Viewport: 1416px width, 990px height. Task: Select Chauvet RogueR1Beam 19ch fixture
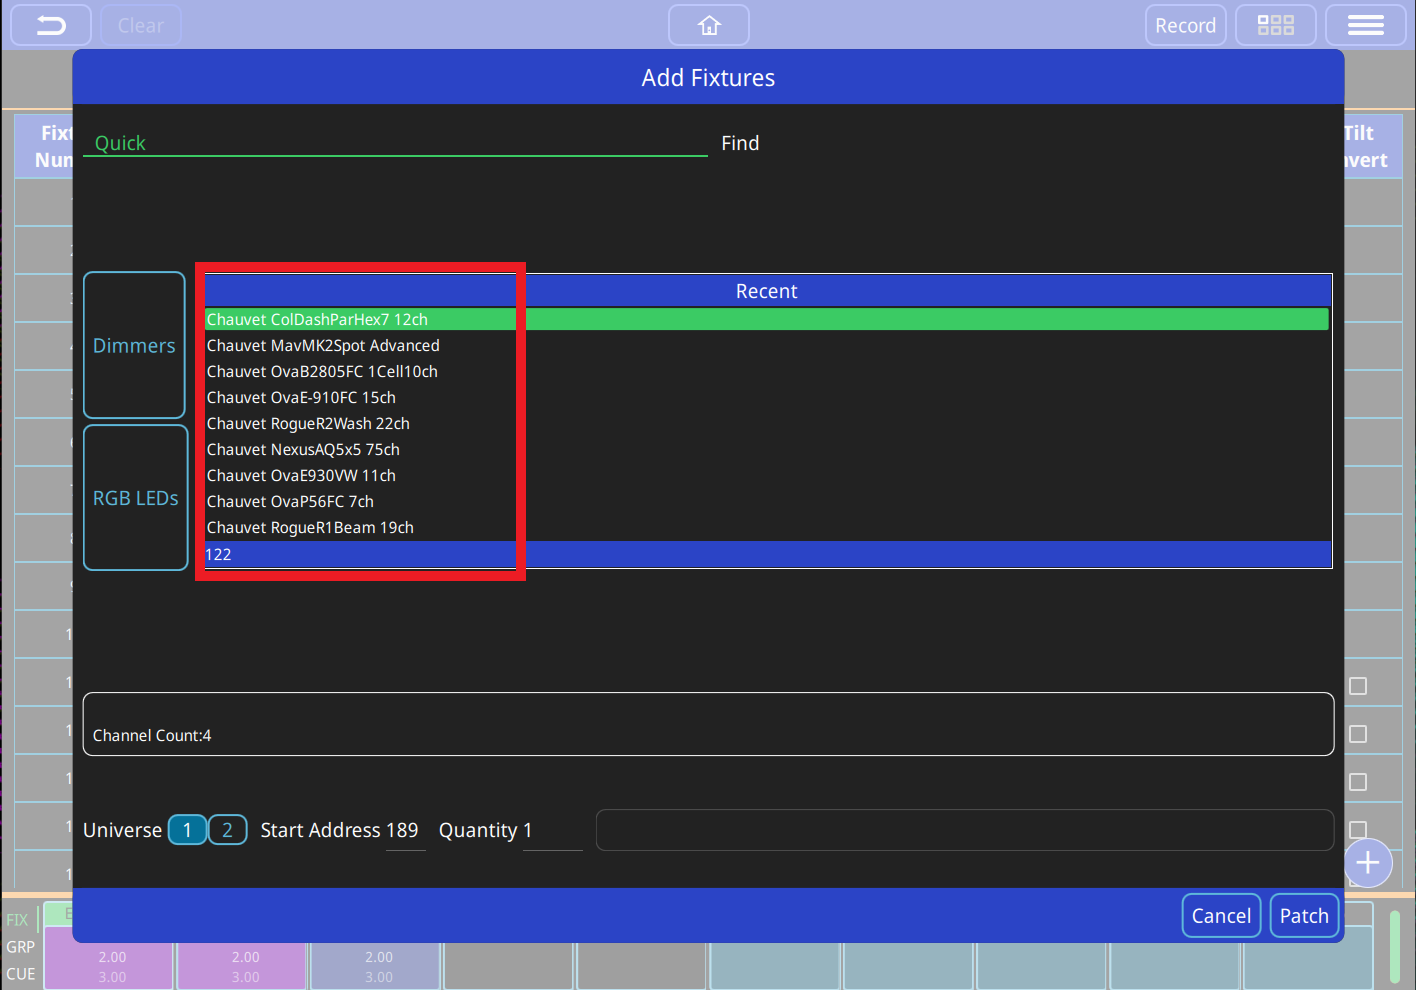tap(310, 528)
